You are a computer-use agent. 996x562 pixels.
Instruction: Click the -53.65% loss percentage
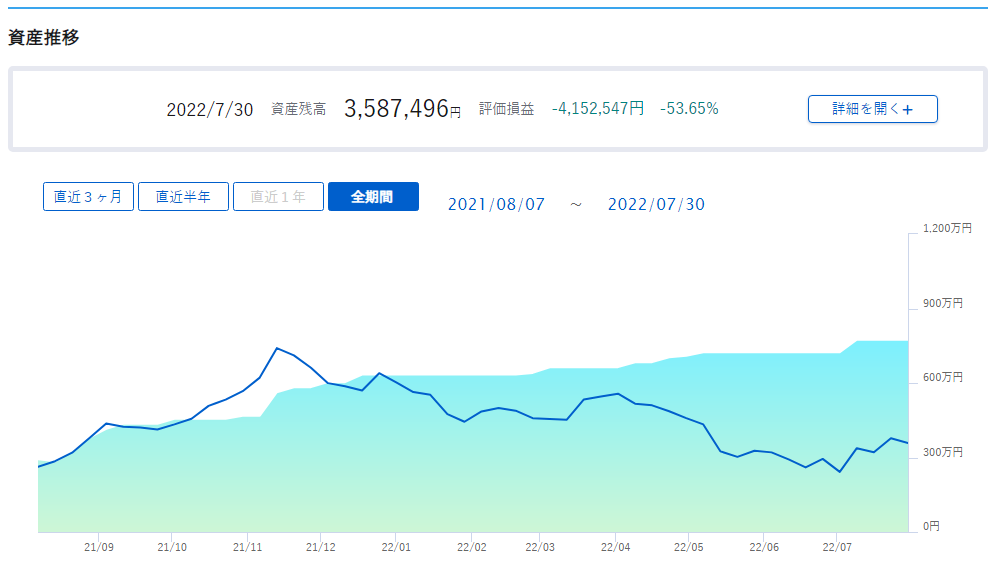tap(689, 109)
